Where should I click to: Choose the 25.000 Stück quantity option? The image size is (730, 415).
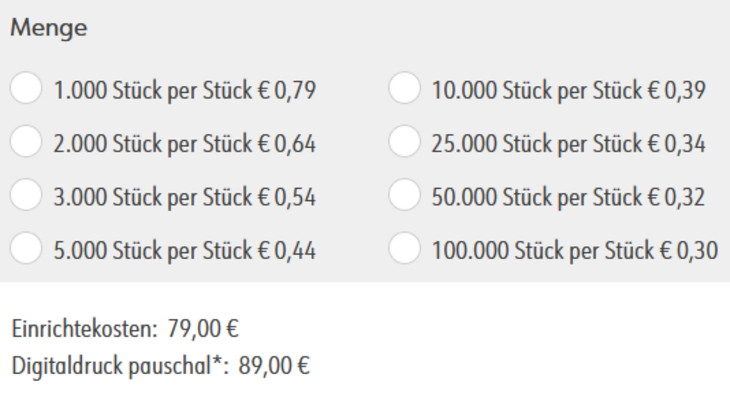coord(405,143)
